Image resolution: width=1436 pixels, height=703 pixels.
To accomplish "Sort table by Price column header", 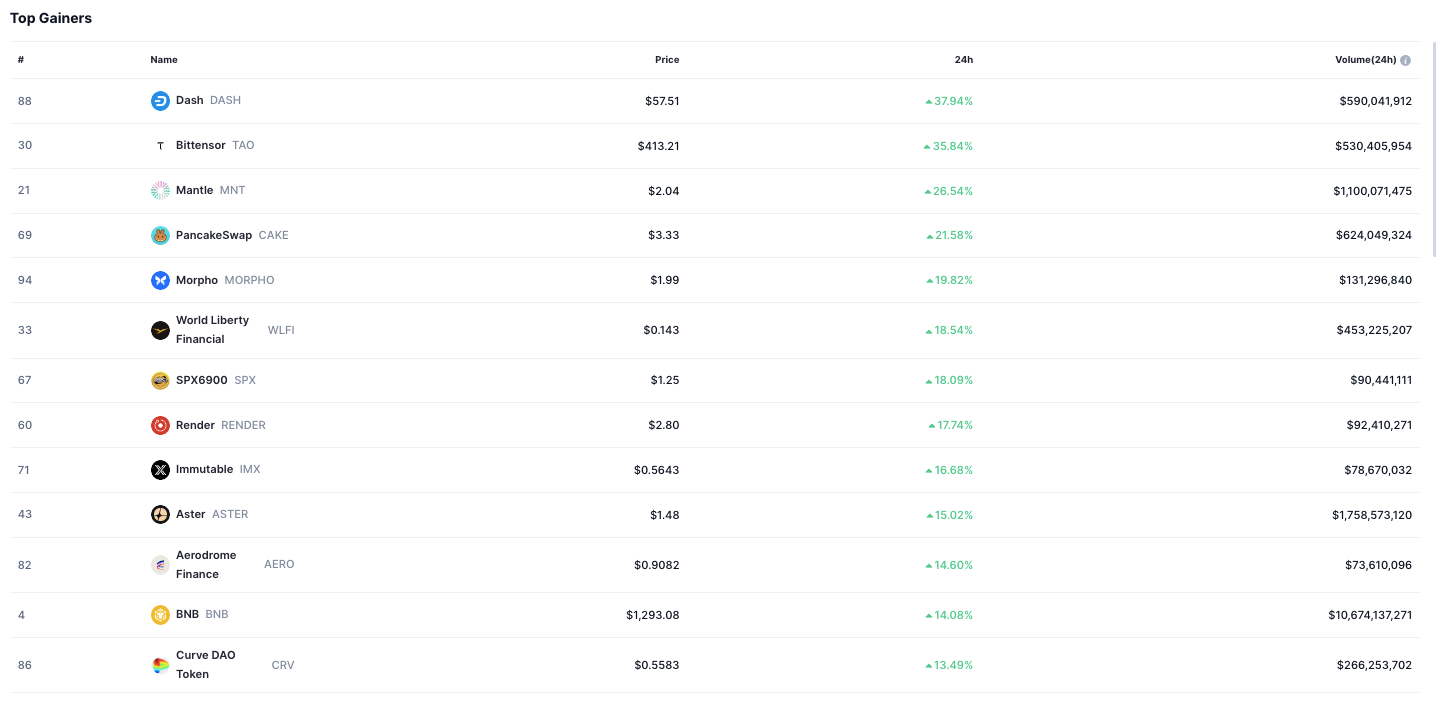I will tap(666, 60).
